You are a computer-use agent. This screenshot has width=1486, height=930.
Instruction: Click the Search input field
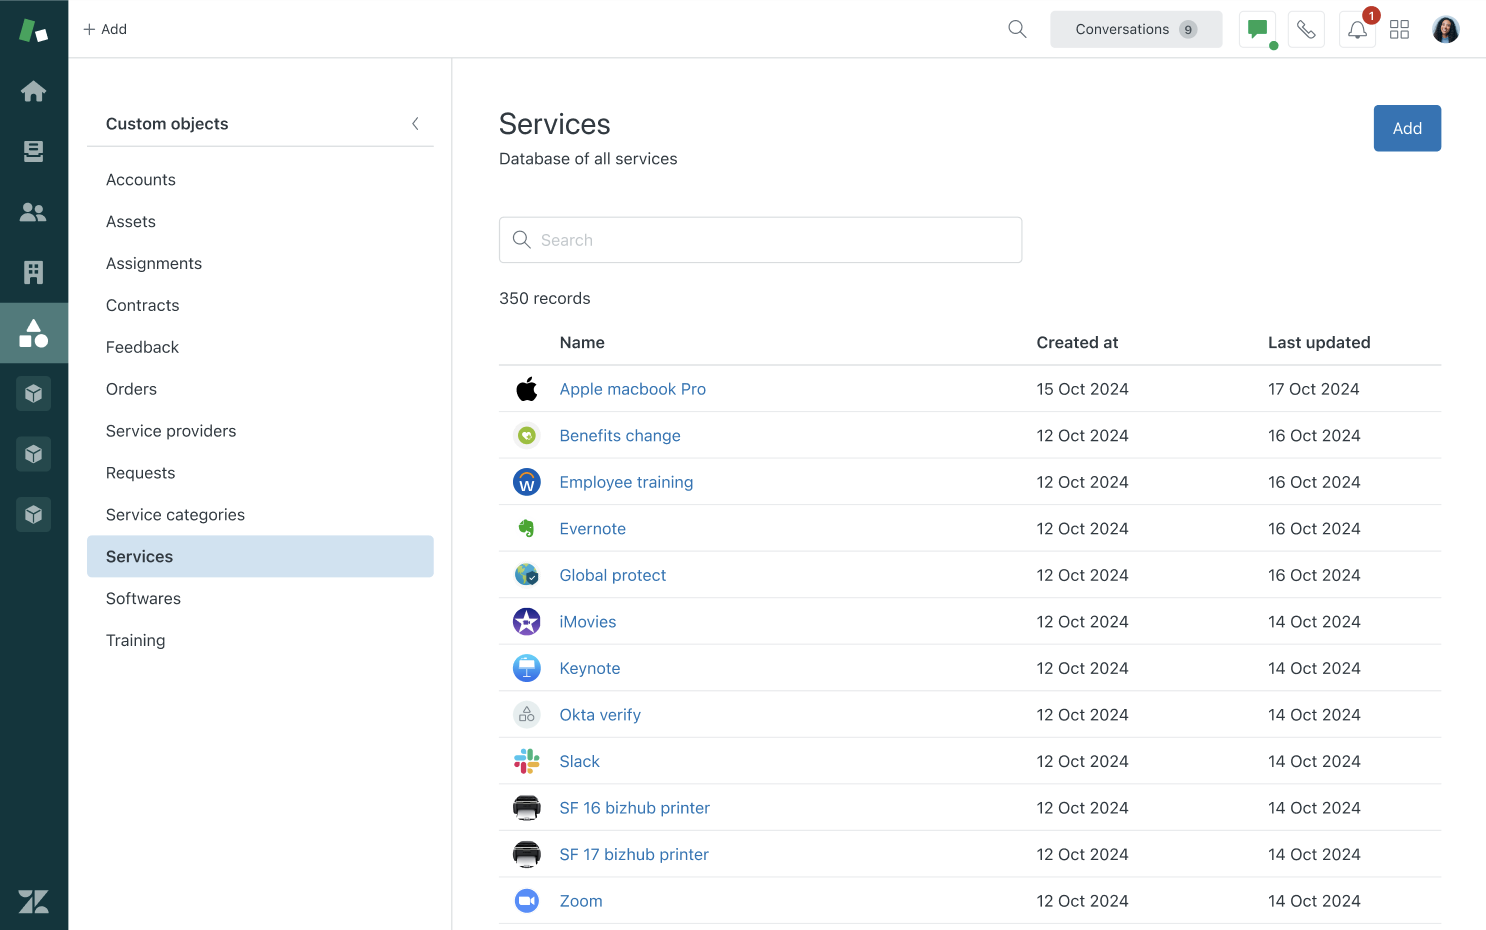[760, 240]
